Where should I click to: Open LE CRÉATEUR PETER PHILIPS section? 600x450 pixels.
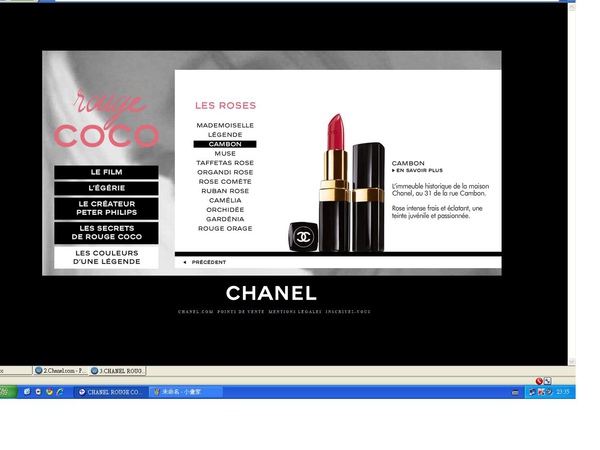click(106, 208)
